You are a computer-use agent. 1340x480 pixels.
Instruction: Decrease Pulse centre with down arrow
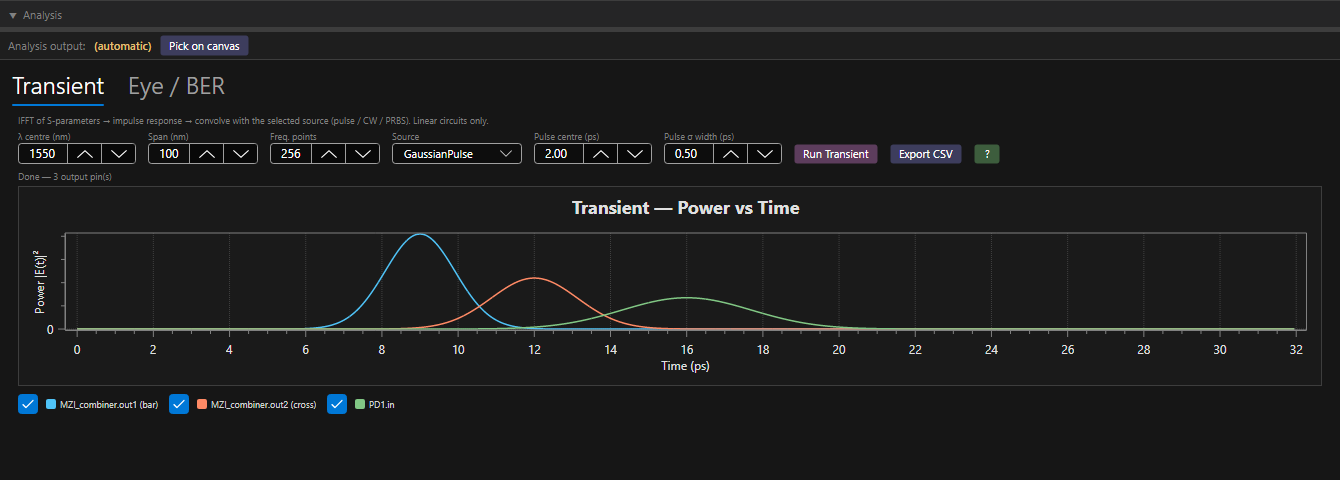coord(634,154)
